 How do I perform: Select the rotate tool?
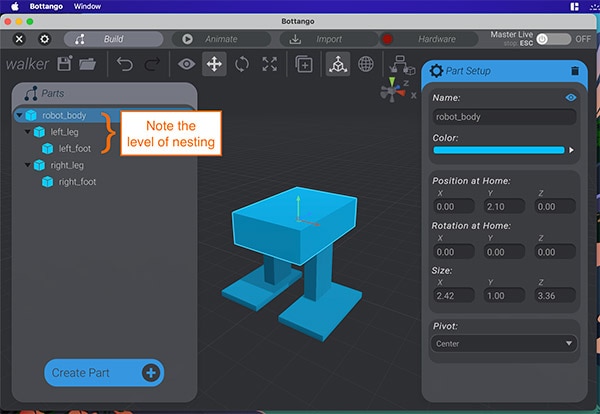coord(242,64)
